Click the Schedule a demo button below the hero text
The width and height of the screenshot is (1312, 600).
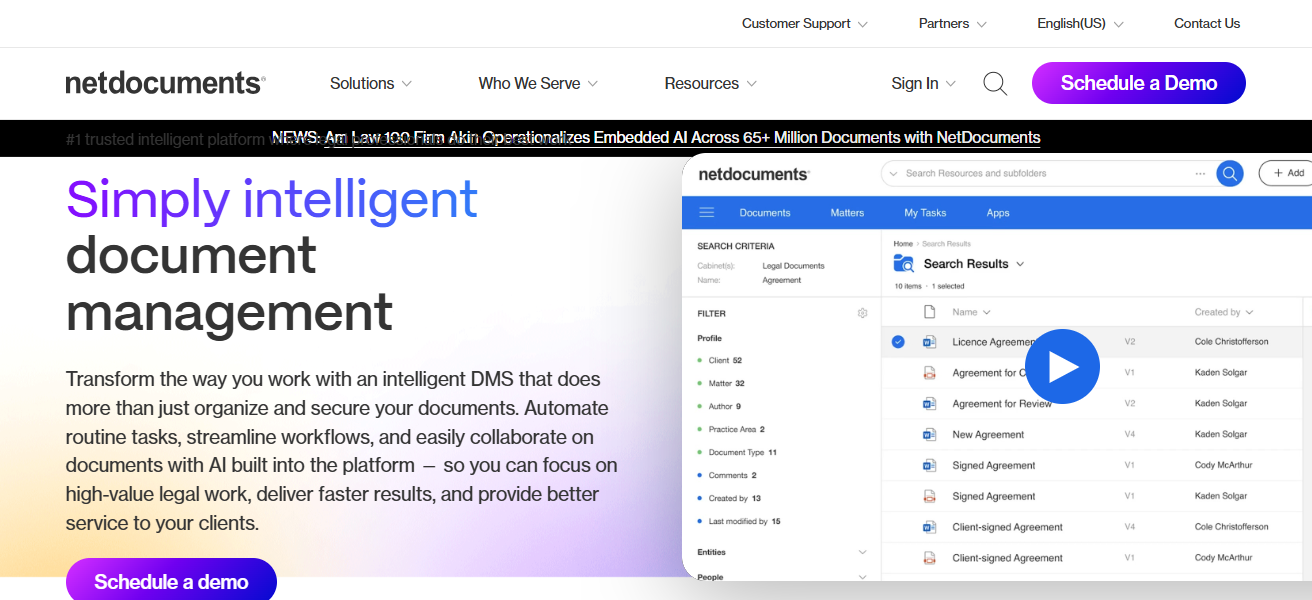171,581
